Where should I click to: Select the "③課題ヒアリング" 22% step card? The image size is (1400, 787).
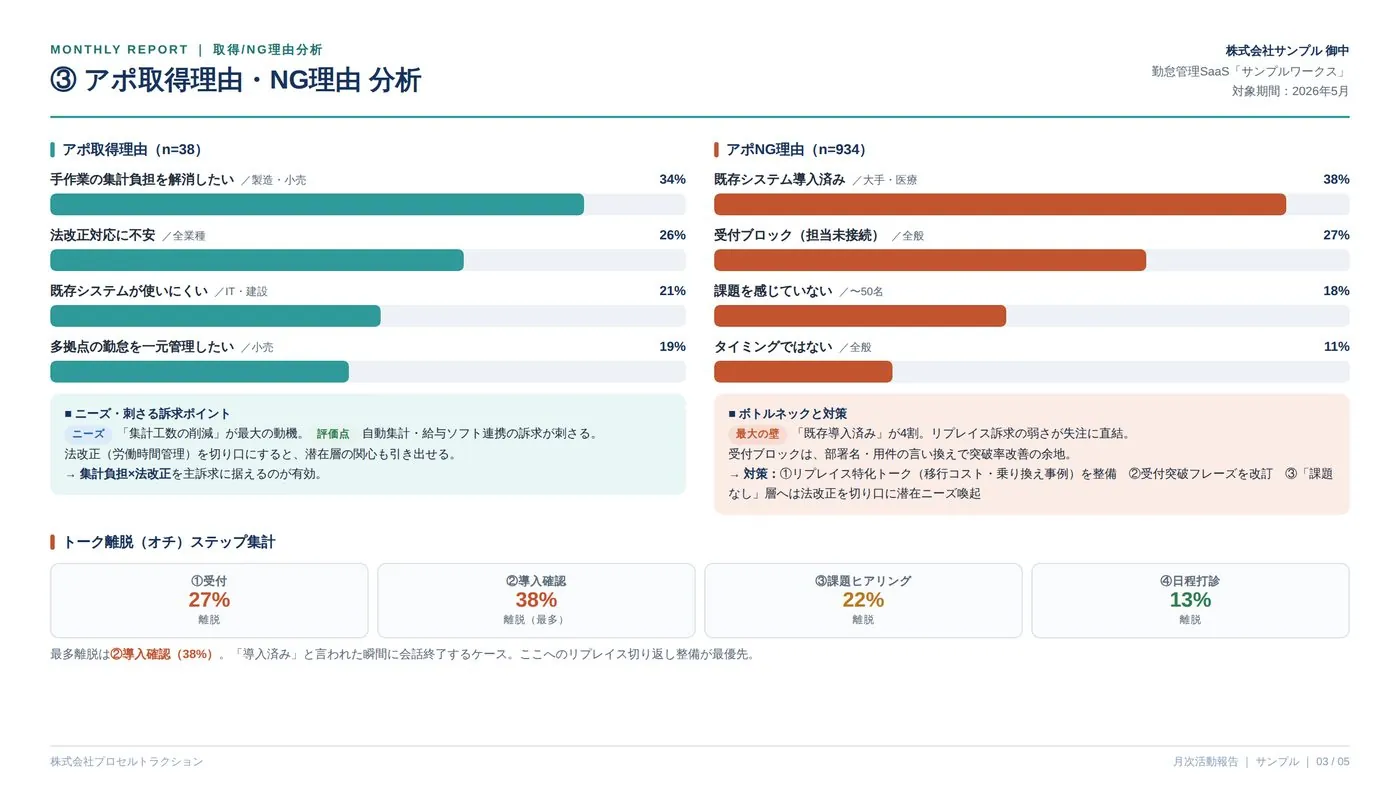(863, 600)
